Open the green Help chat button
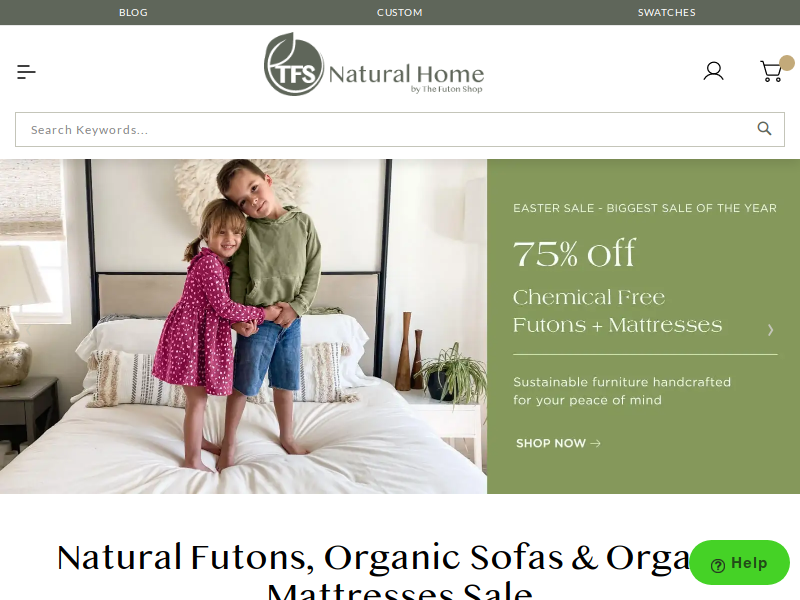 coord(739,563)
